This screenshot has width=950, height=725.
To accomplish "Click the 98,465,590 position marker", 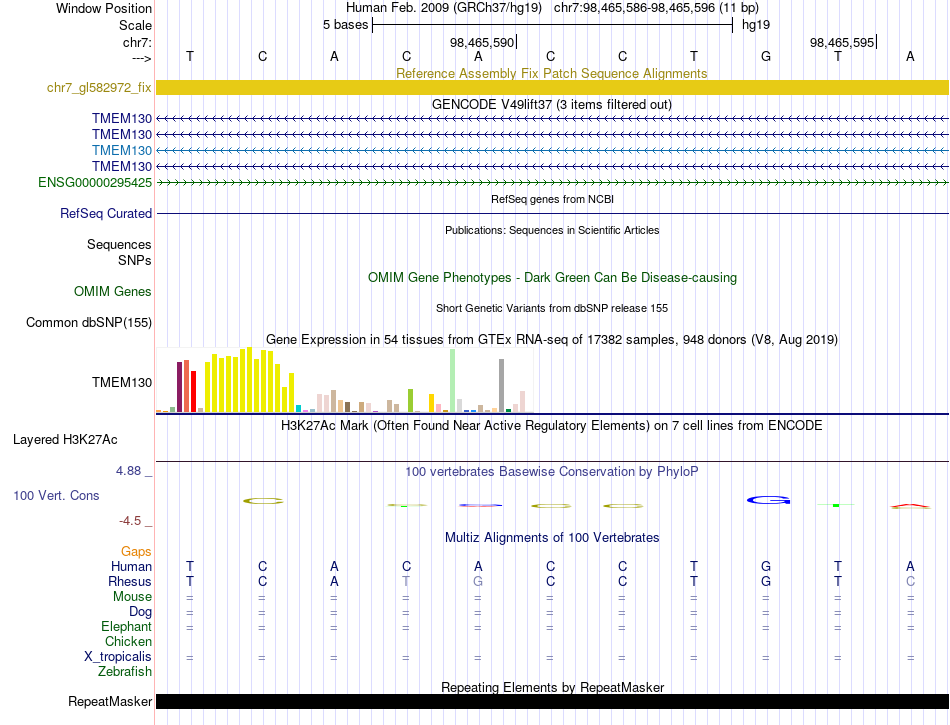I will (483, 42).
